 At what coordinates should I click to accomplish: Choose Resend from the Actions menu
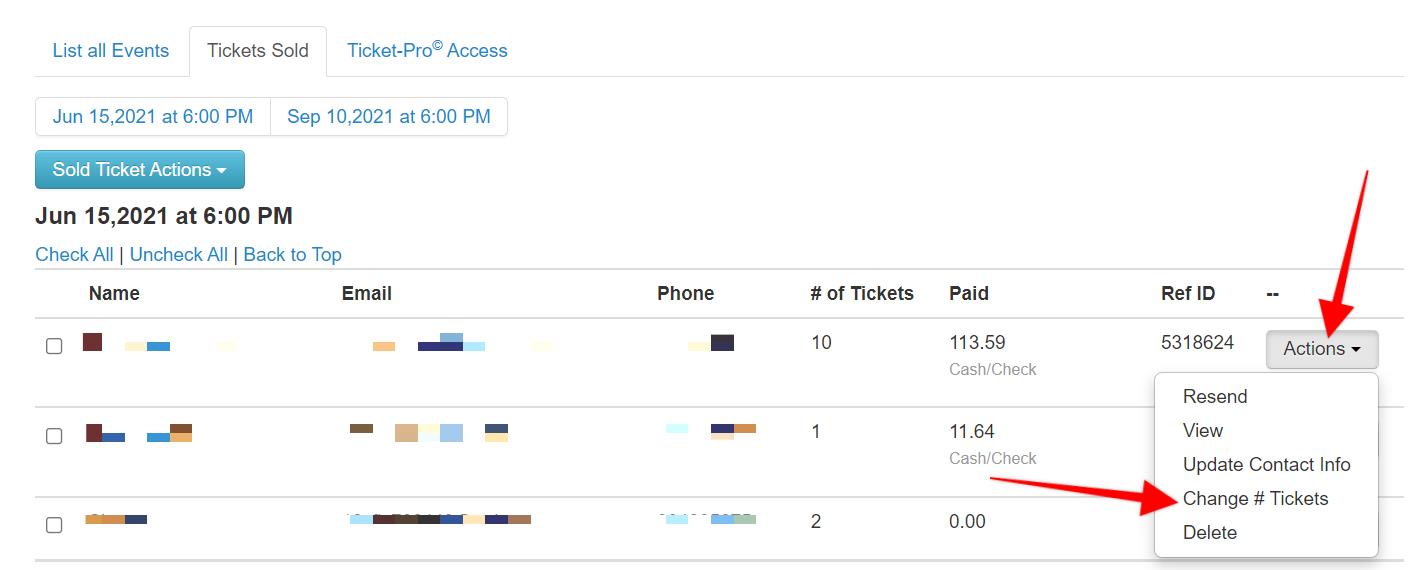(x=1215, y=396)
